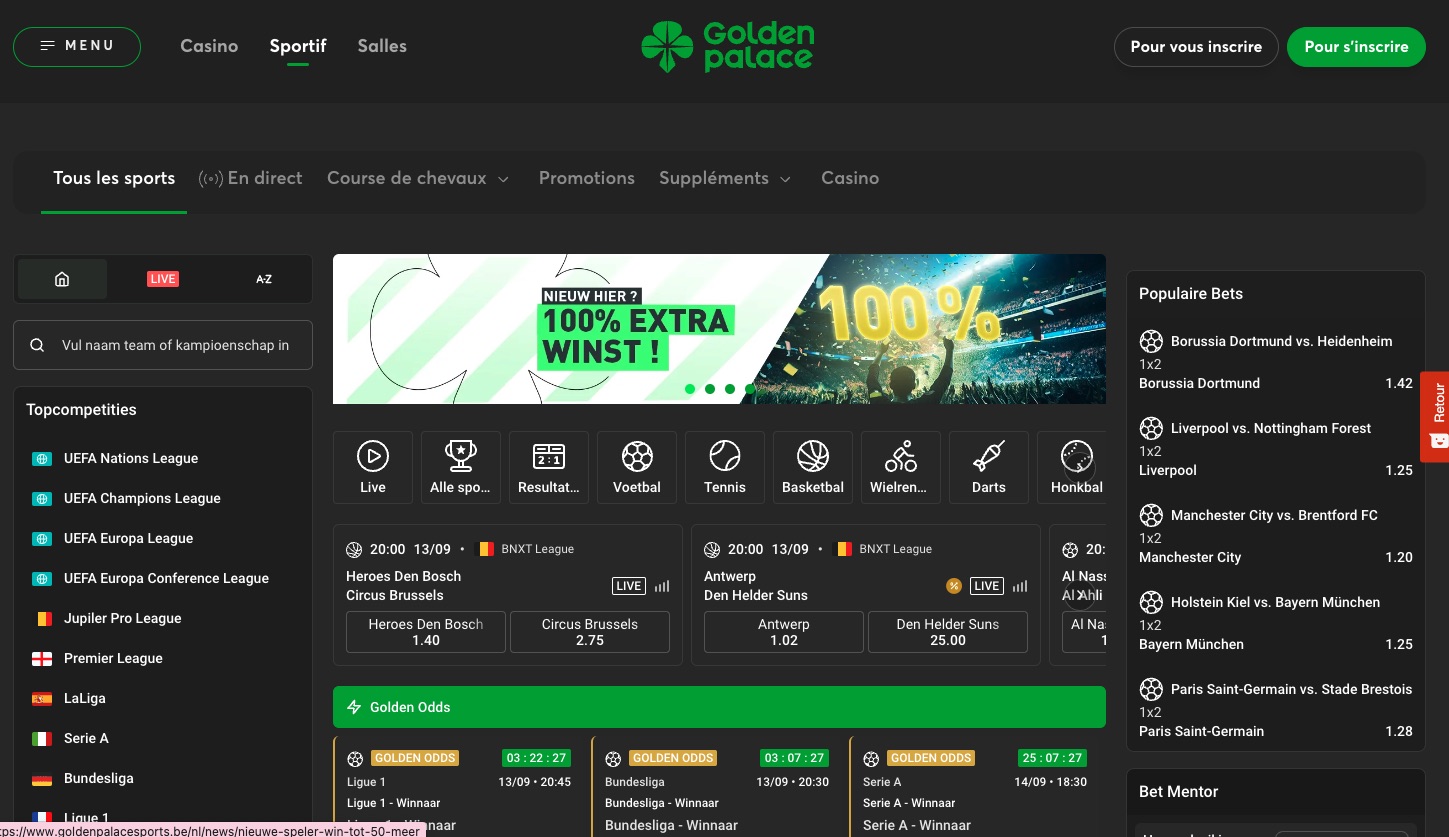Expand the Course de chevaux dropdown

[x=418, y=178]
